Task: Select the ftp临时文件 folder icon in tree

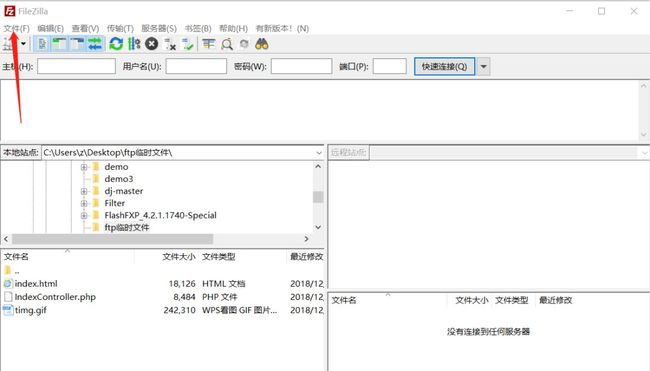Action: click(x=96, y=227)
